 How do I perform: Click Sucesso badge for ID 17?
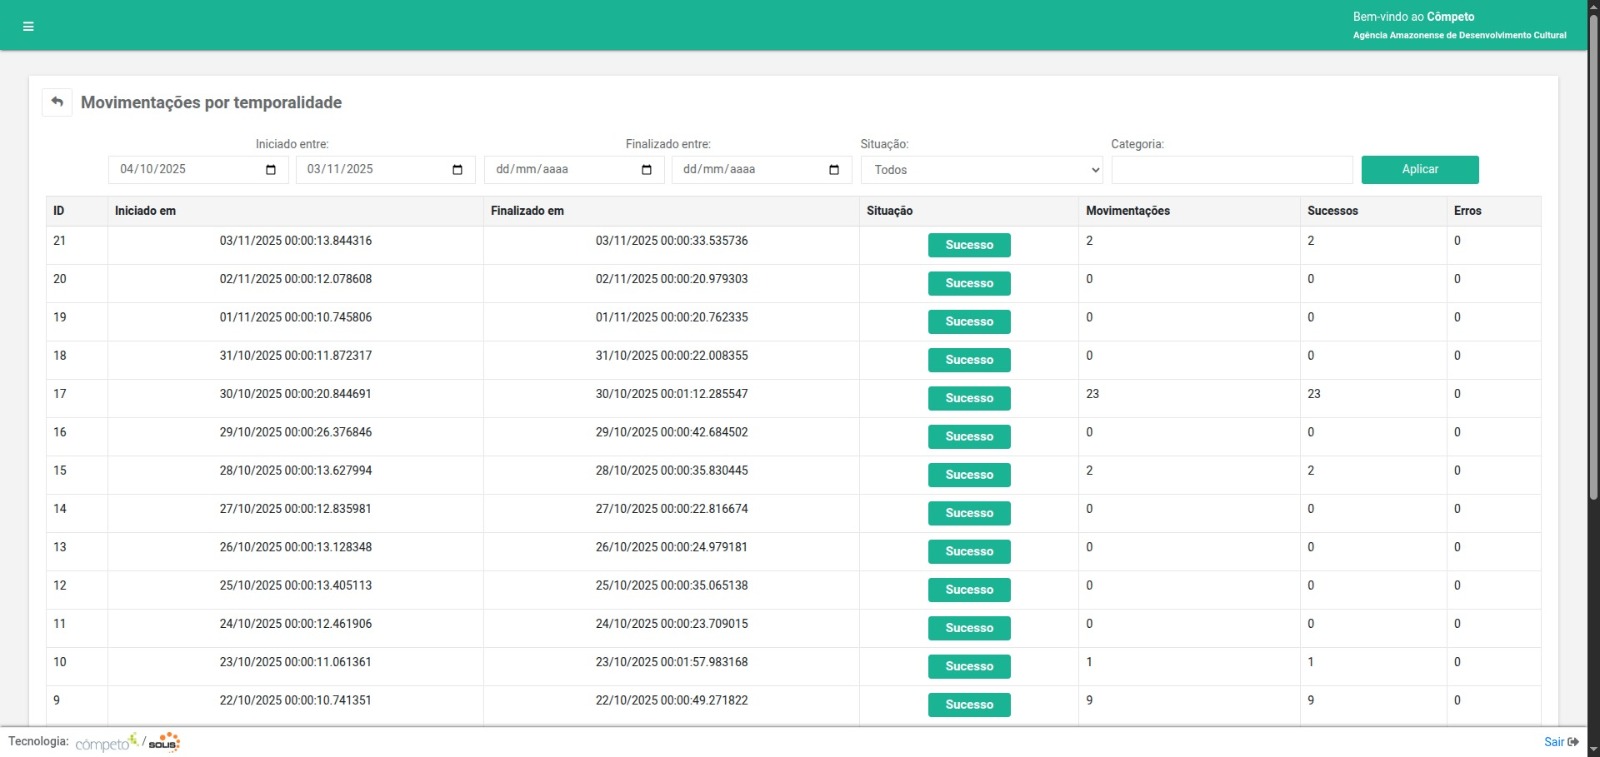(969, 398)
